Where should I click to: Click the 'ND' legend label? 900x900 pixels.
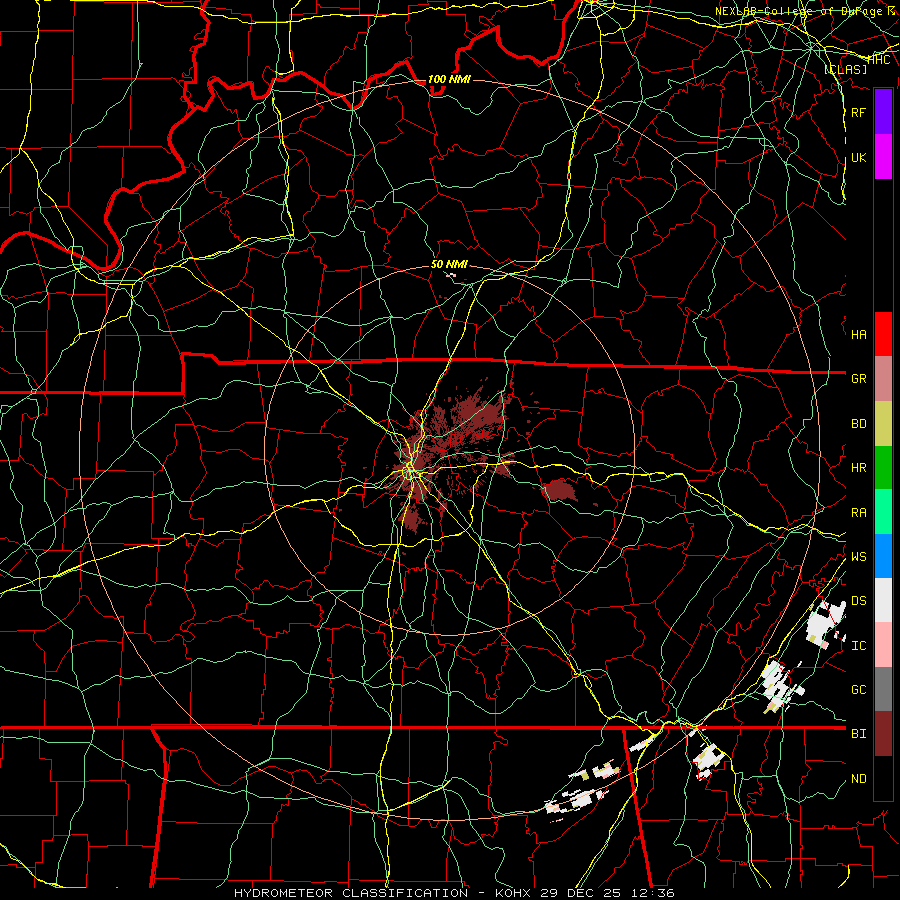tap(858, 779)
